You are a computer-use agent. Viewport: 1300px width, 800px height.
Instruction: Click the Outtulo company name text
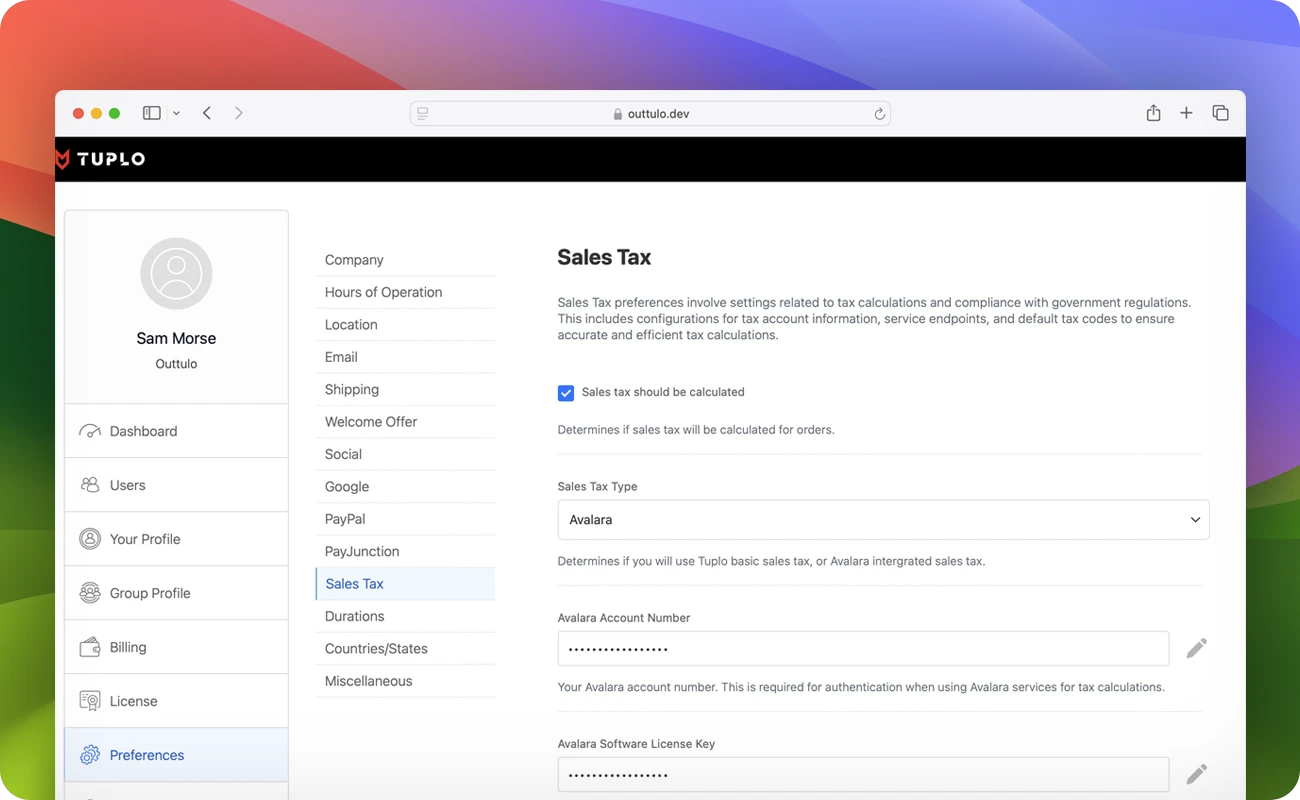tap(176, 364)
